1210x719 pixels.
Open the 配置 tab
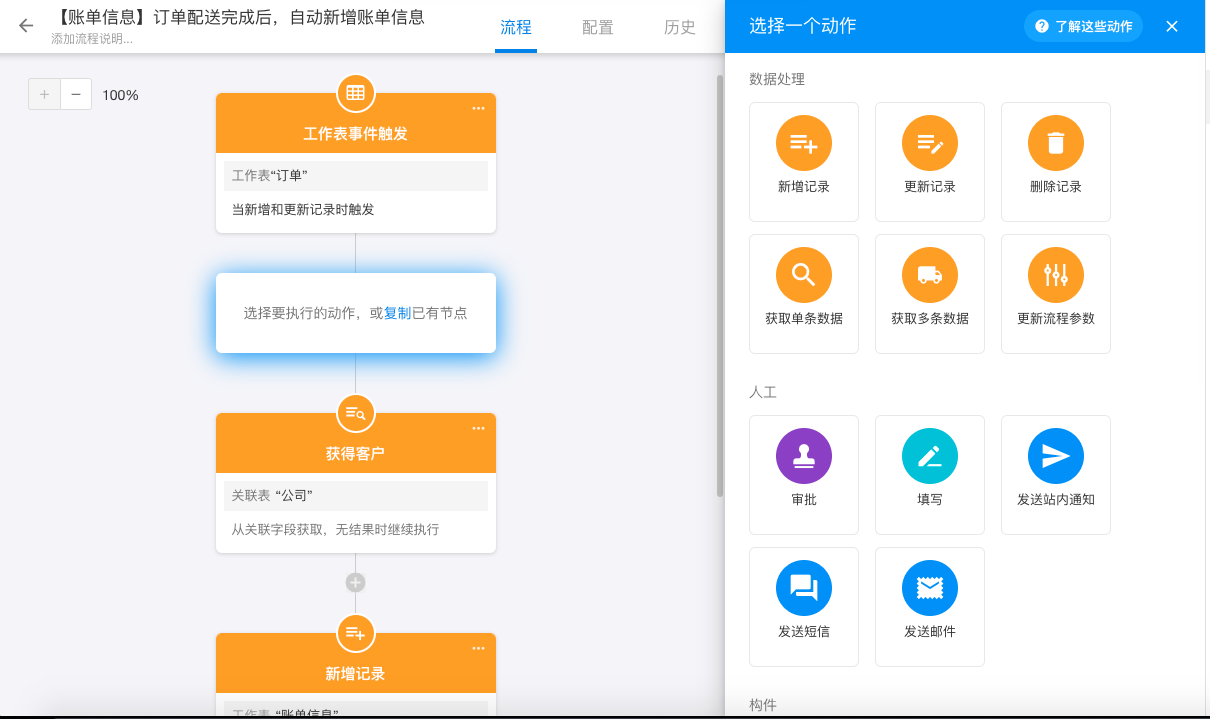point(598,27)
